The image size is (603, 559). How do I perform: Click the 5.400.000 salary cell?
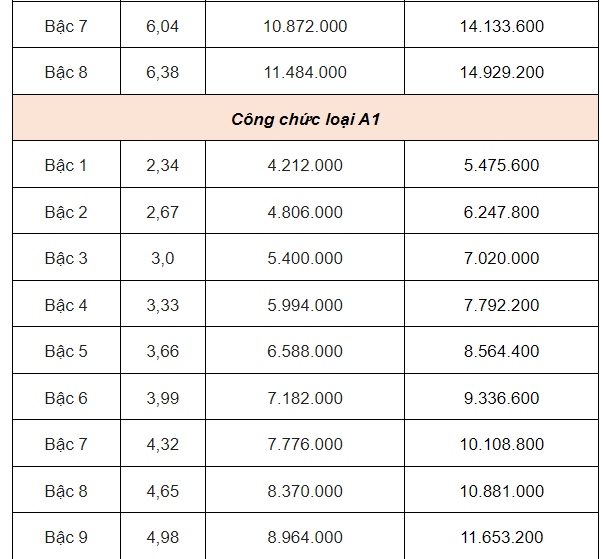tap(305, 258)
